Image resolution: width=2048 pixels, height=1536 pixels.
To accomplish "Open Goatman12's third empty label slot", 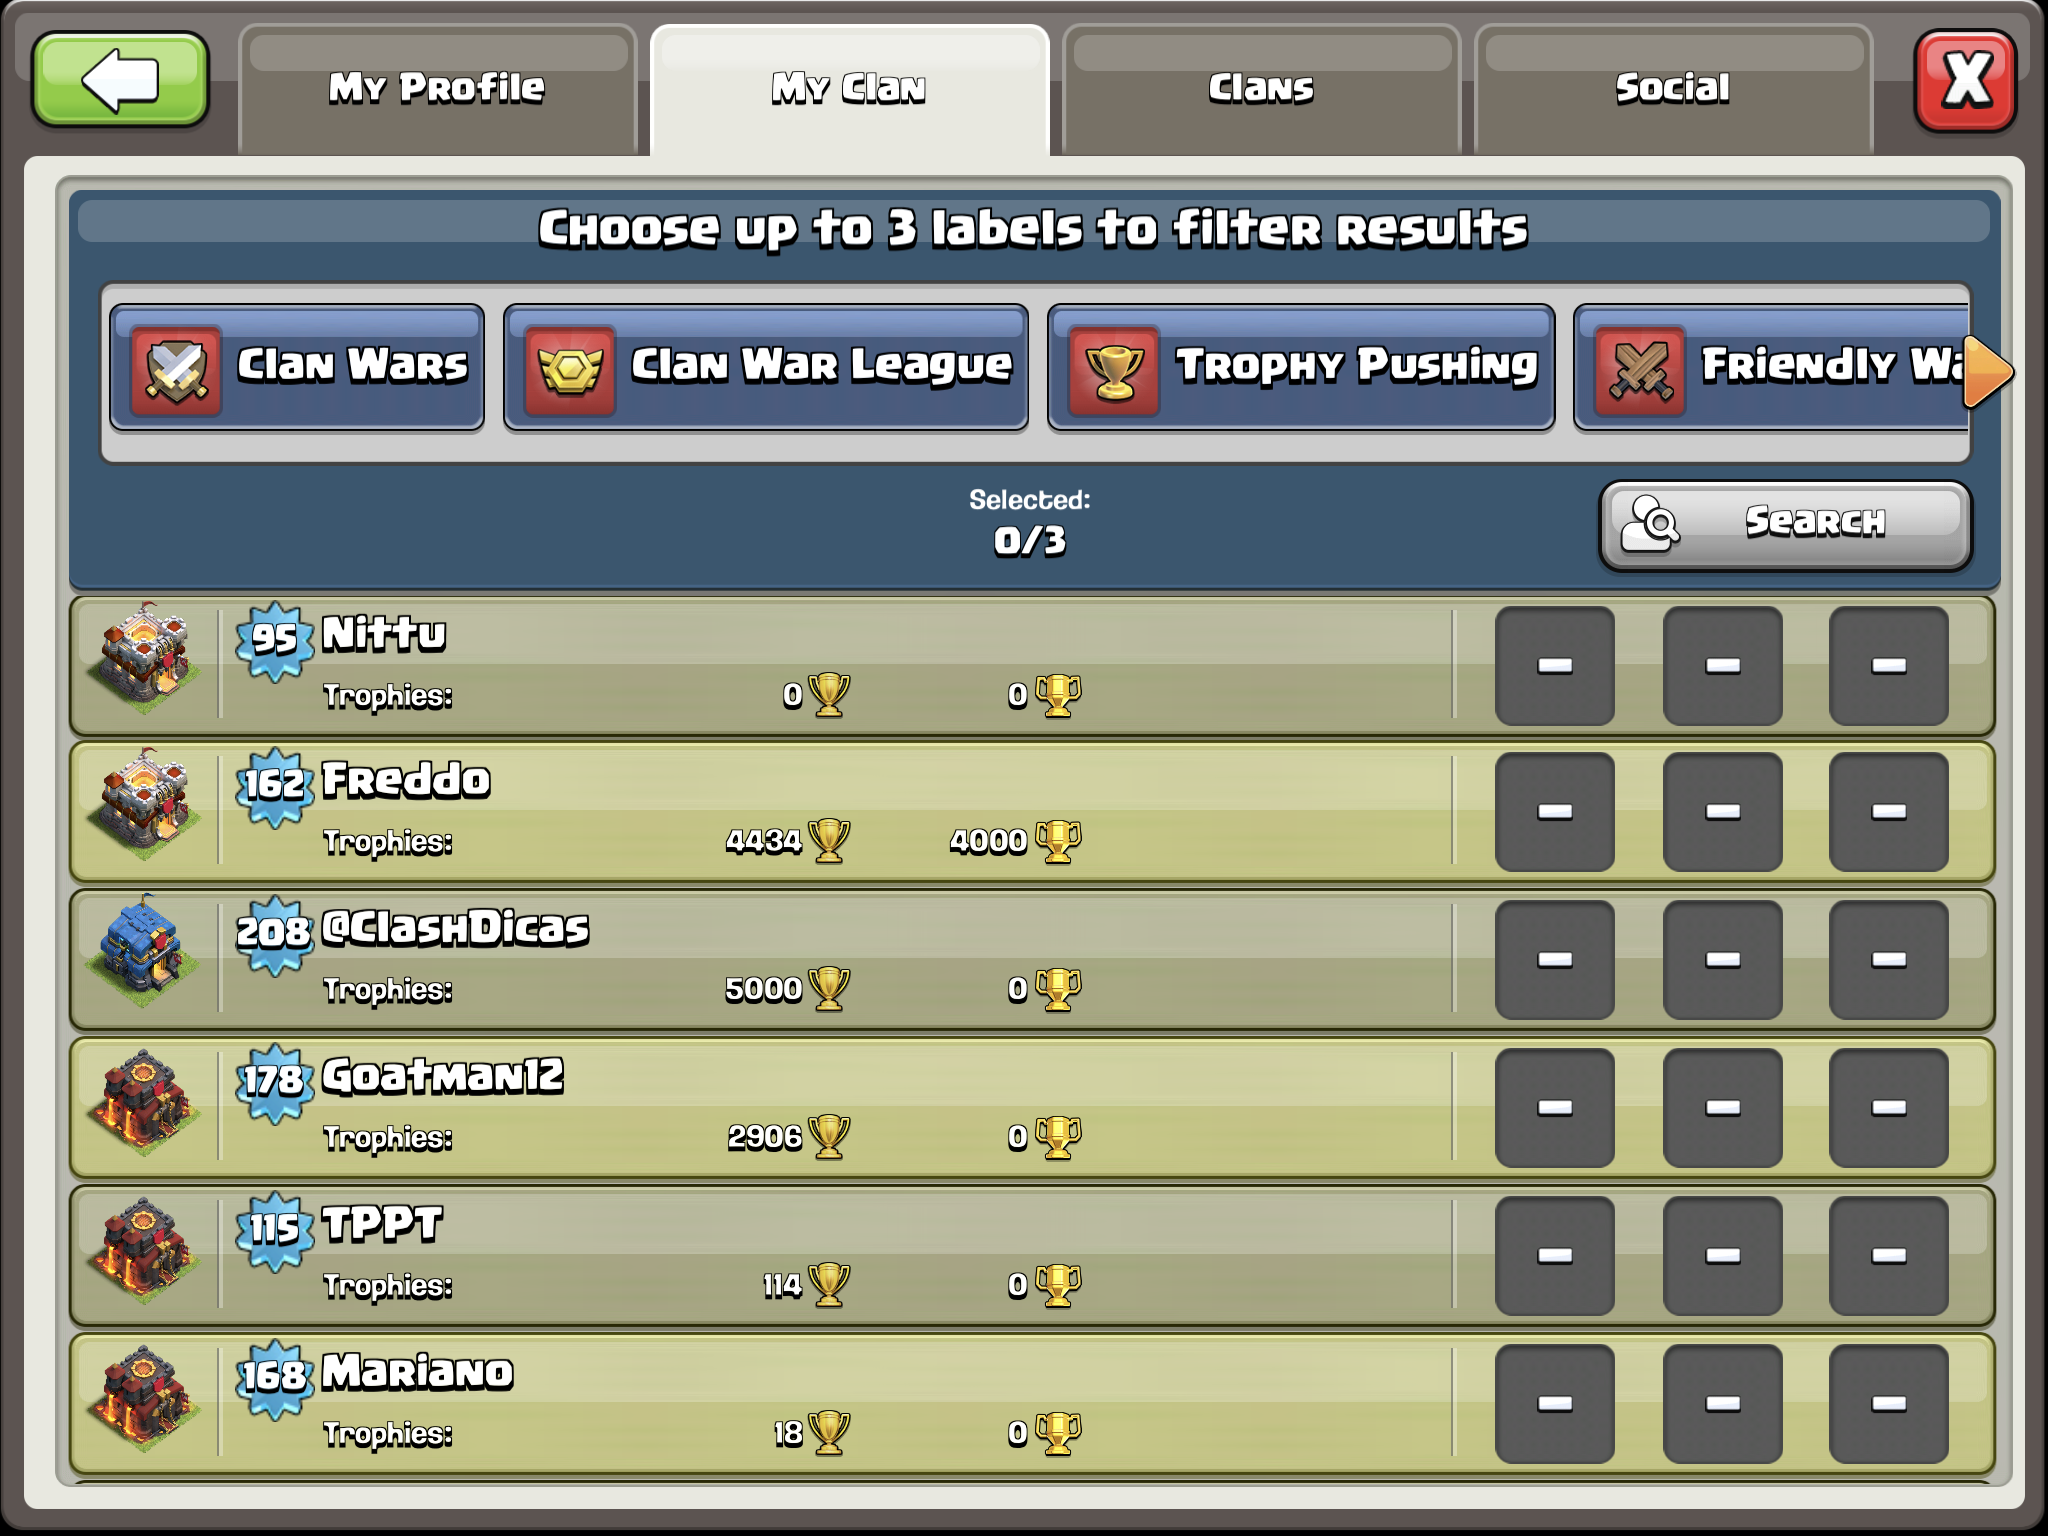I will pyautogui.click(x=1889, y=1108).
